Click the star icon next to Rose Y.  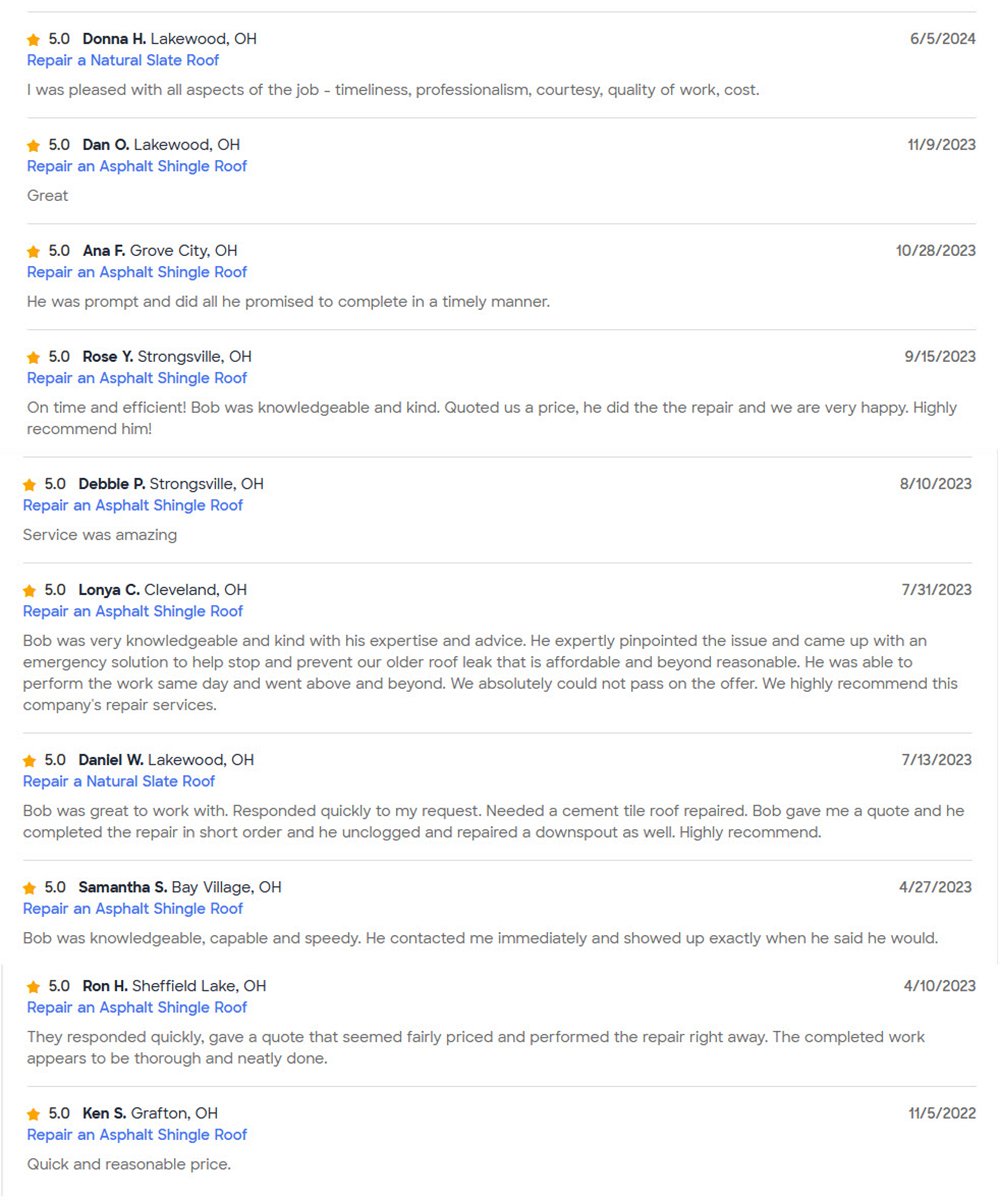coord(33,358)
